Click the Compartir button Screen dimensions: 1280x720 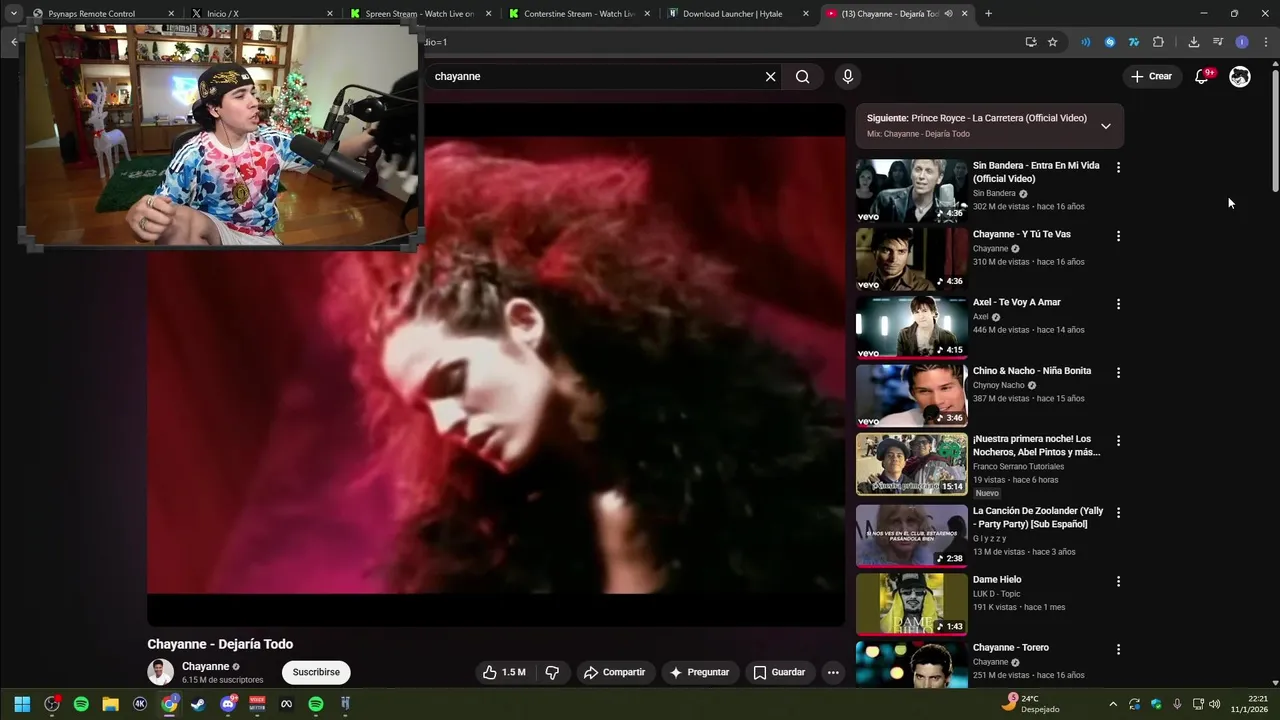click(614, 673)
